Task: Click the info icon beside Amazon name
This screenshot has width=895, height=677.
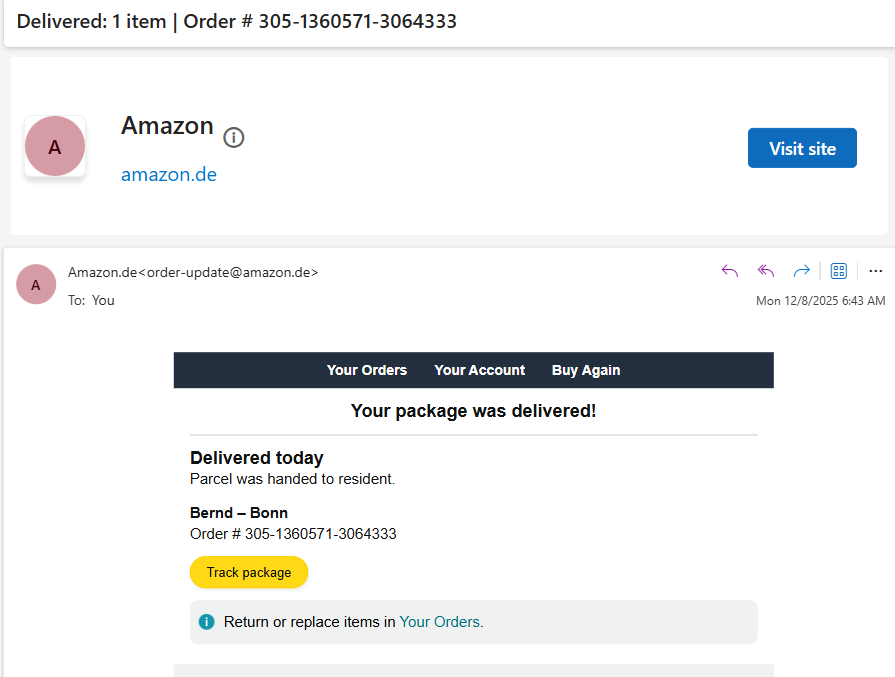Action: pos(234,137)
